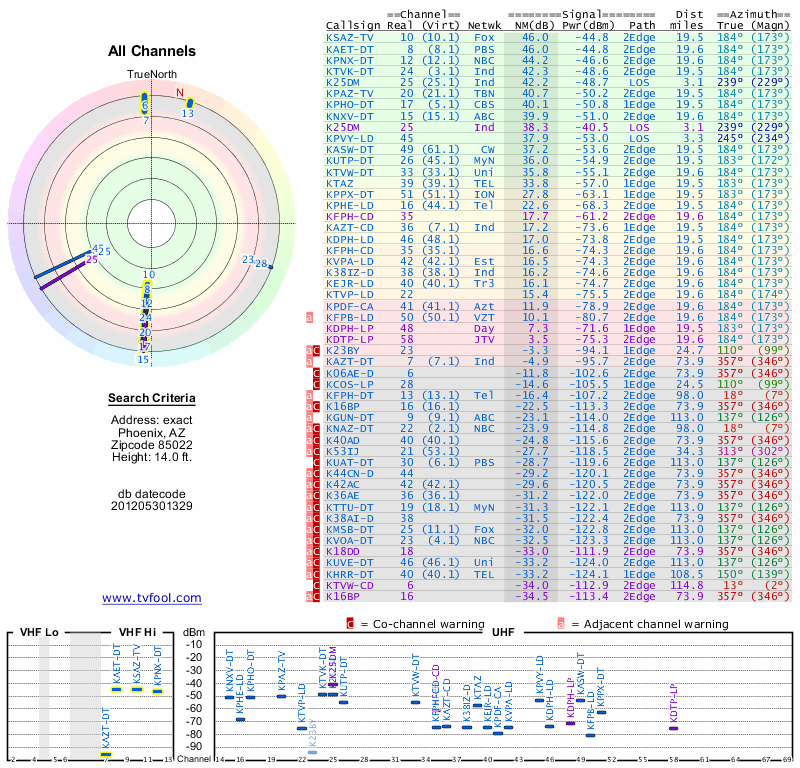Click the Co-channel warning legend text
The image size is (800, 768).
pyautogui.click(x=429, y=624)
